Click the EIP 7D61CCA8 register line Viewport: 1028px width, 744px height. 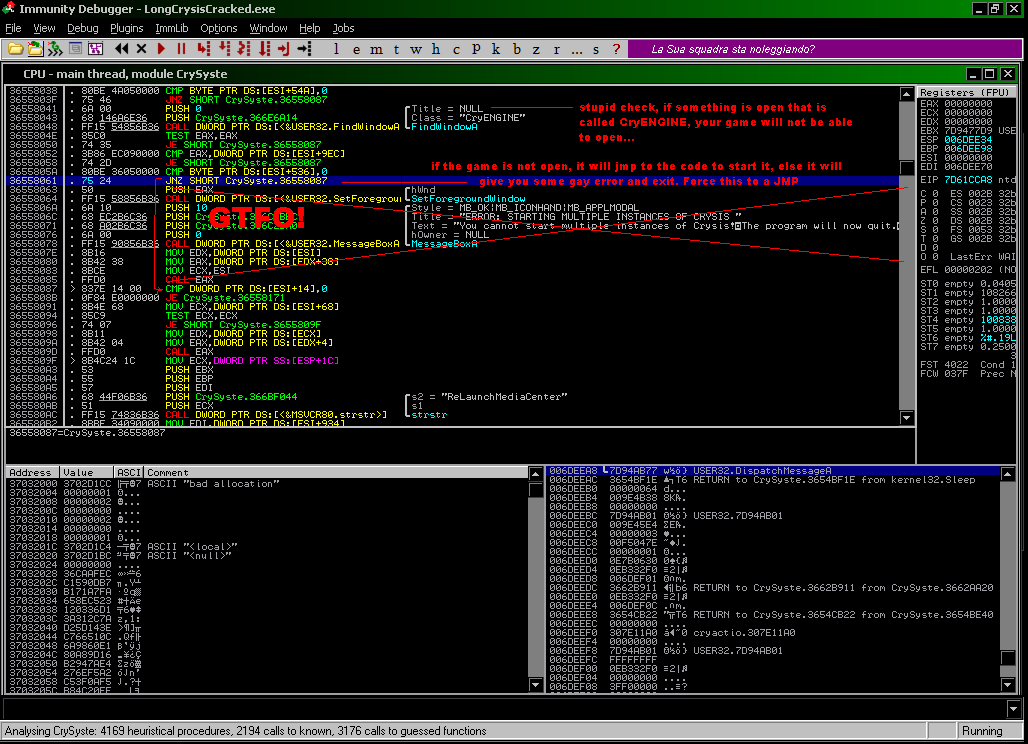tap(967, 180)
